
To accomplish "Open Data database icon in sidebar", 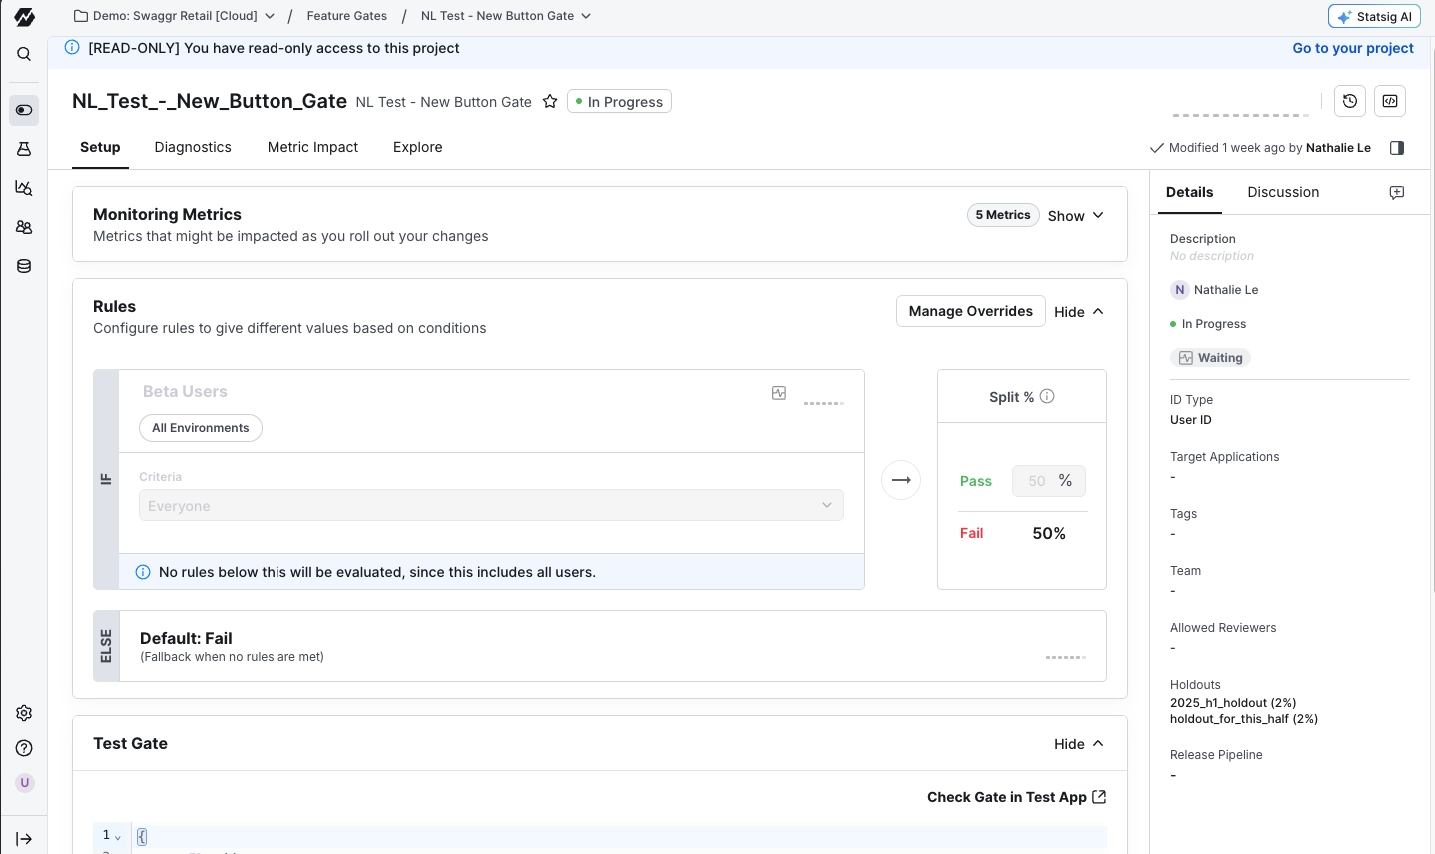I will (x=24, y=266).
